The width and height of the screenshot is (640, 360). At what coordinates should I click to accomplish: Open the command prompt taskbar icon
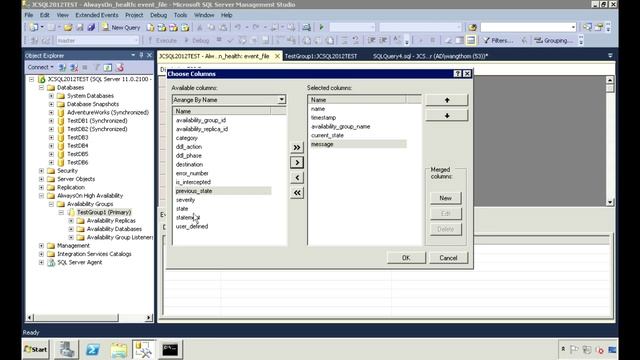pyautogui.click(x=170, y=350)
